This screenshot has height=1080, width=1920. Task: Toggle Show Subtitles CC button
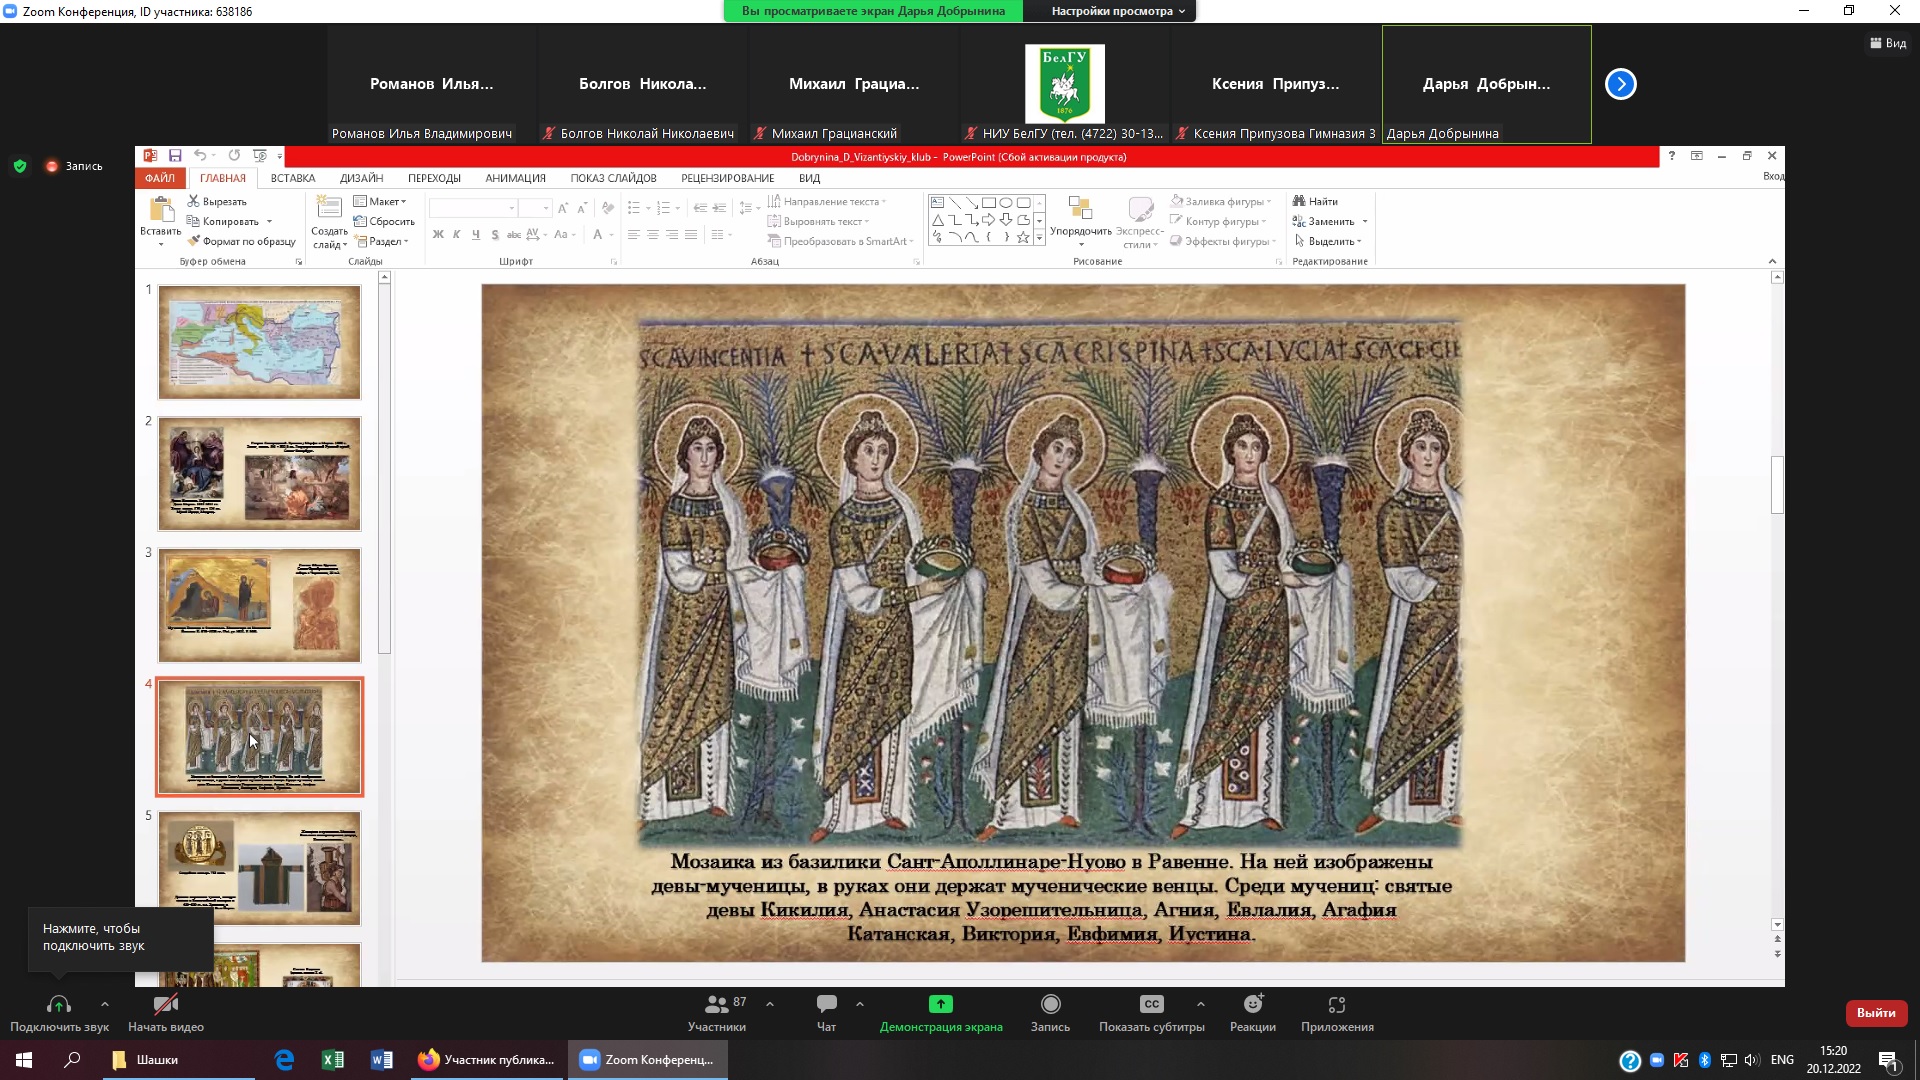coord(1151,1005)
